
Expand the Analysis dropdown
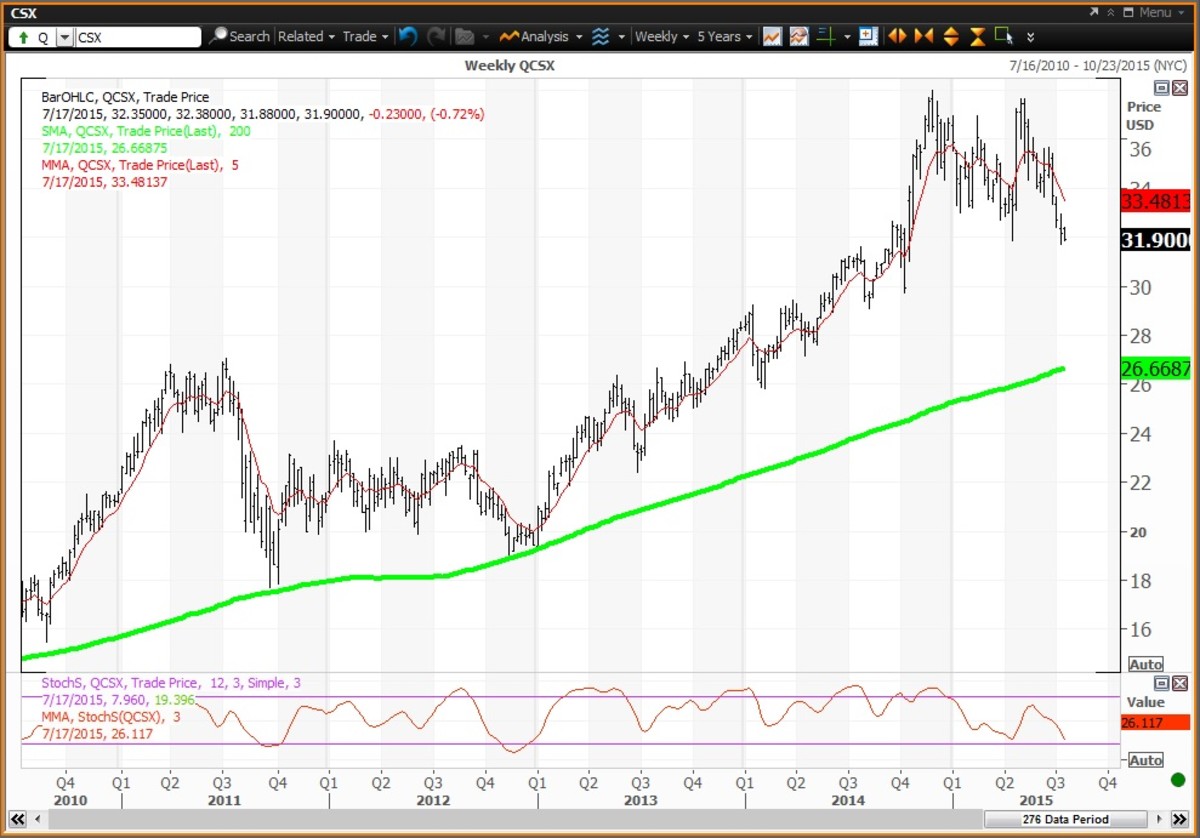(x=543, y=36)
